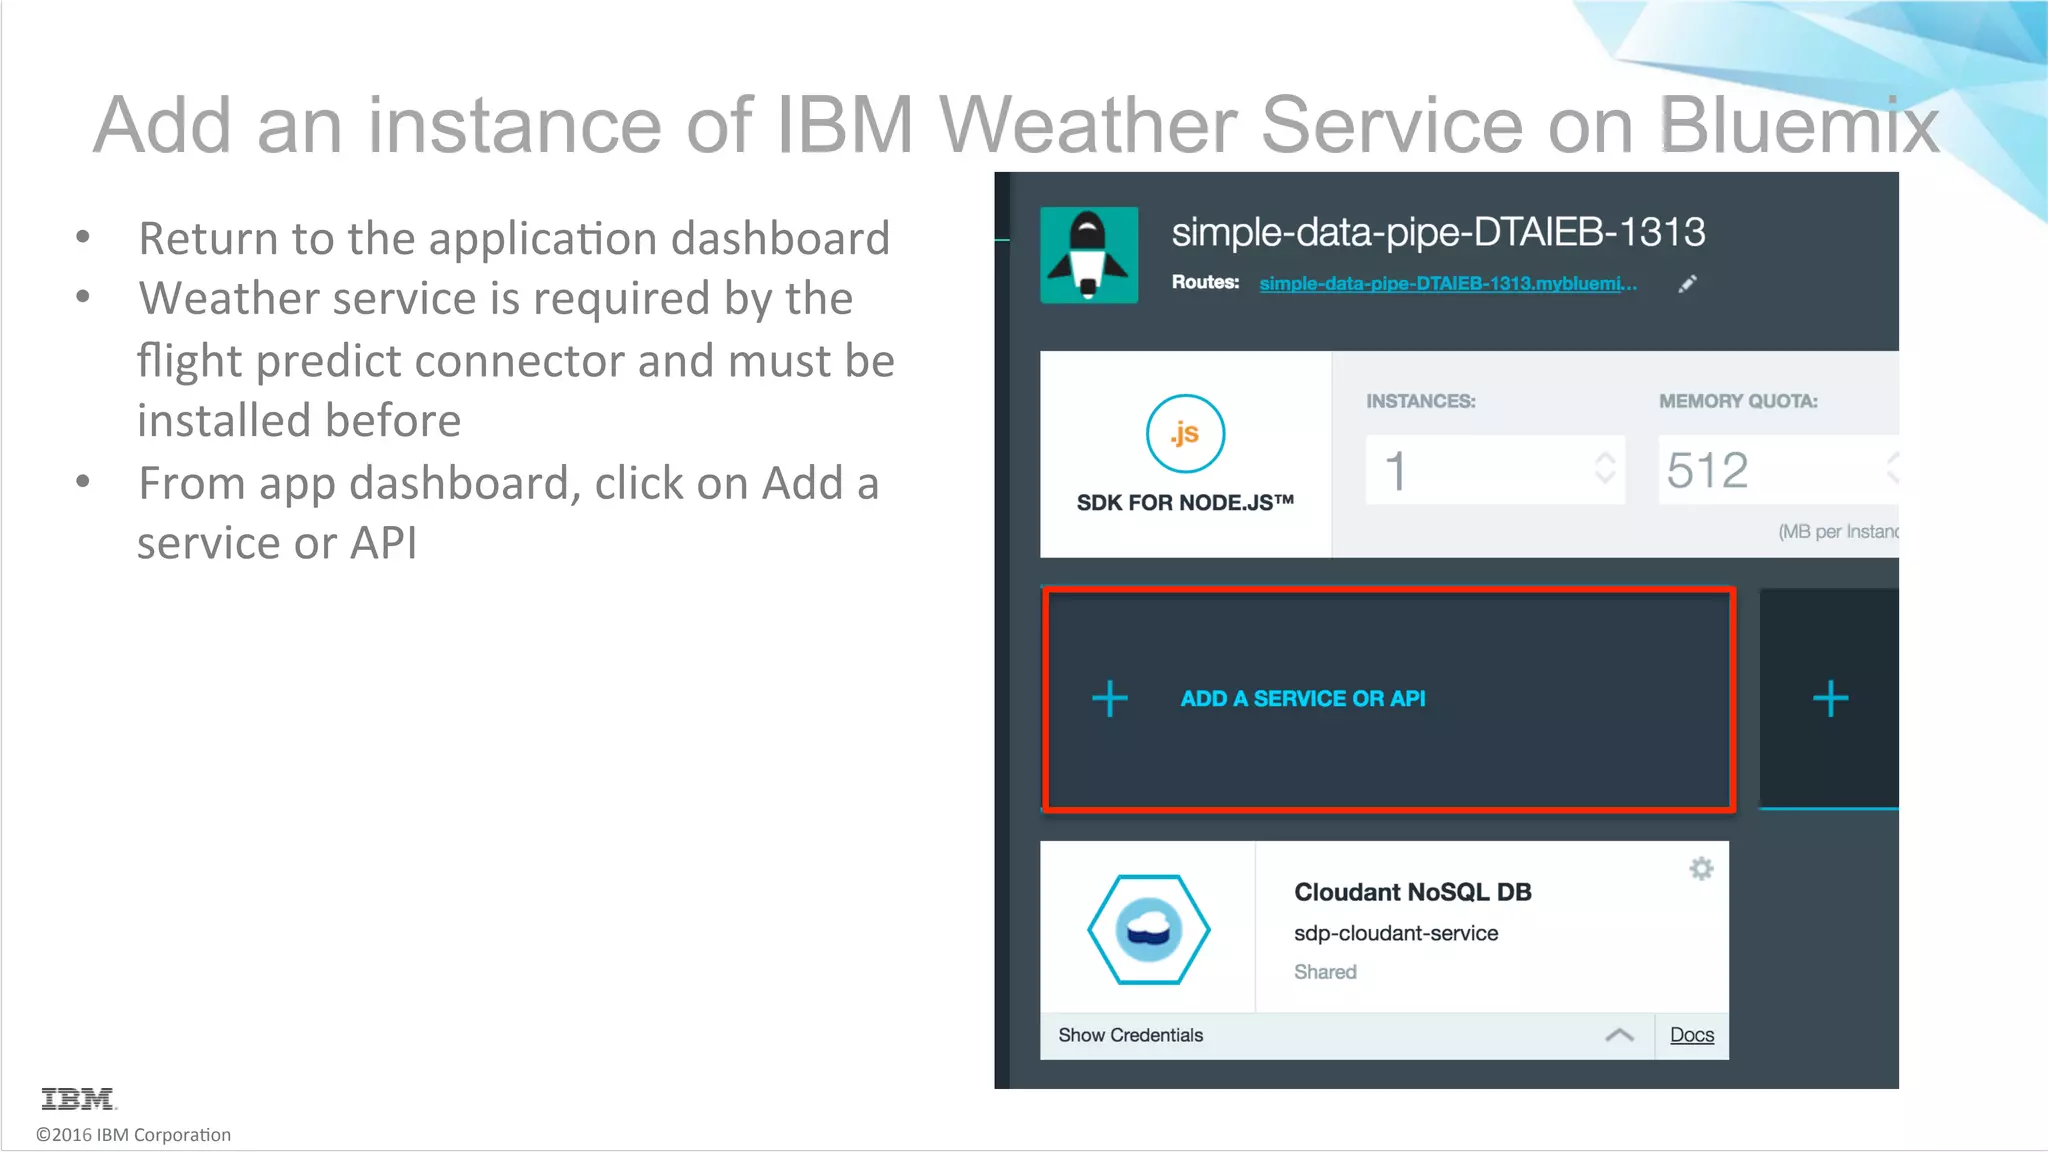The height and width of the screenshot is (1152, 2048).
Task: Click the plus icon beside Add a Service
Action: (1110, 699)
